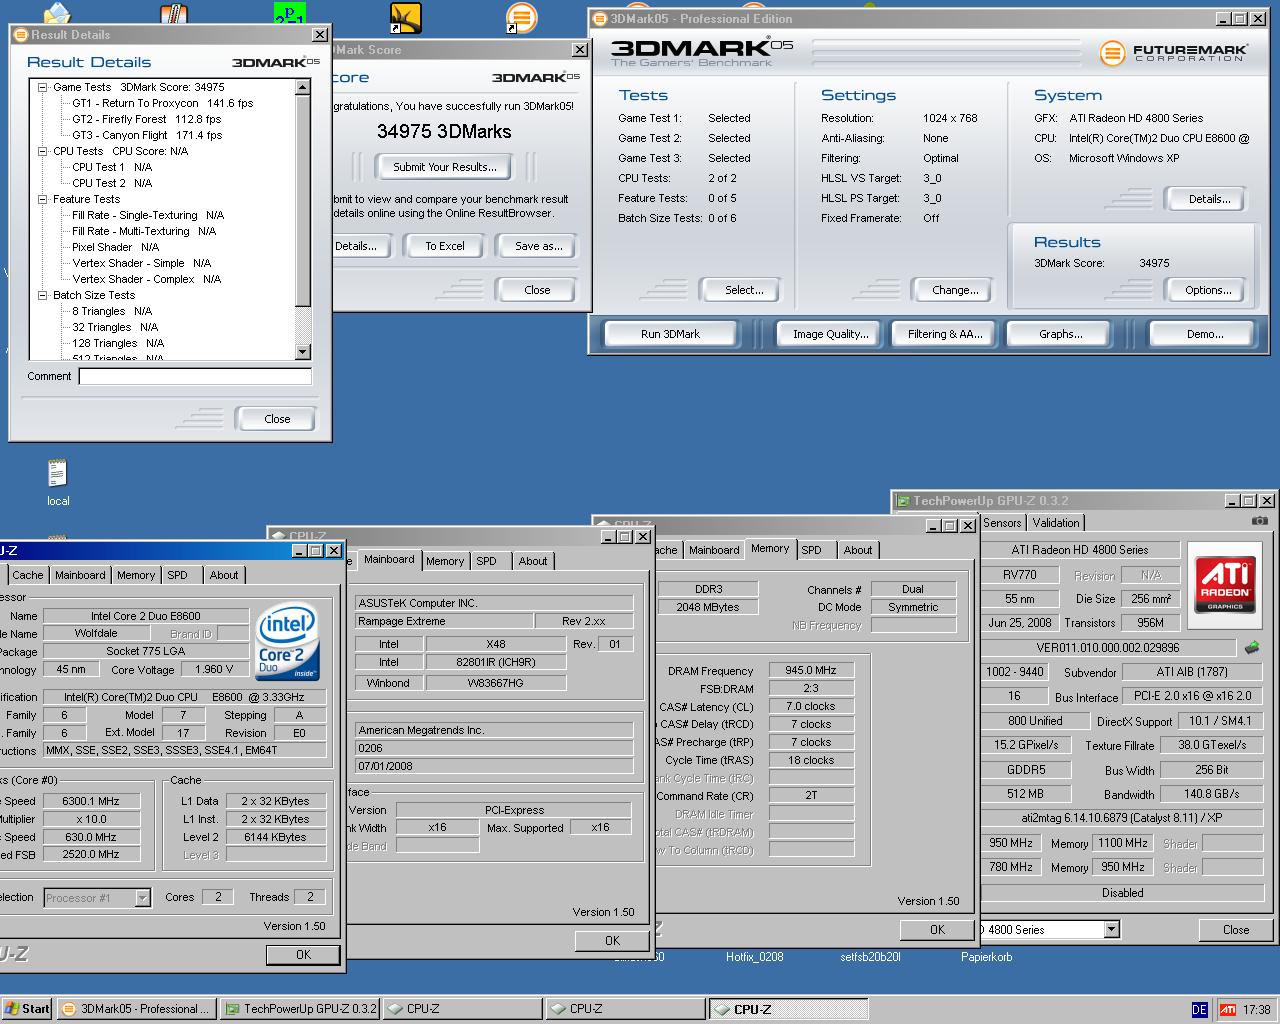Select the About tab in the Mainboard CPU-Z window
Image resolution: width=1280 pixels, height=1024 pixels.
point(533,561)
